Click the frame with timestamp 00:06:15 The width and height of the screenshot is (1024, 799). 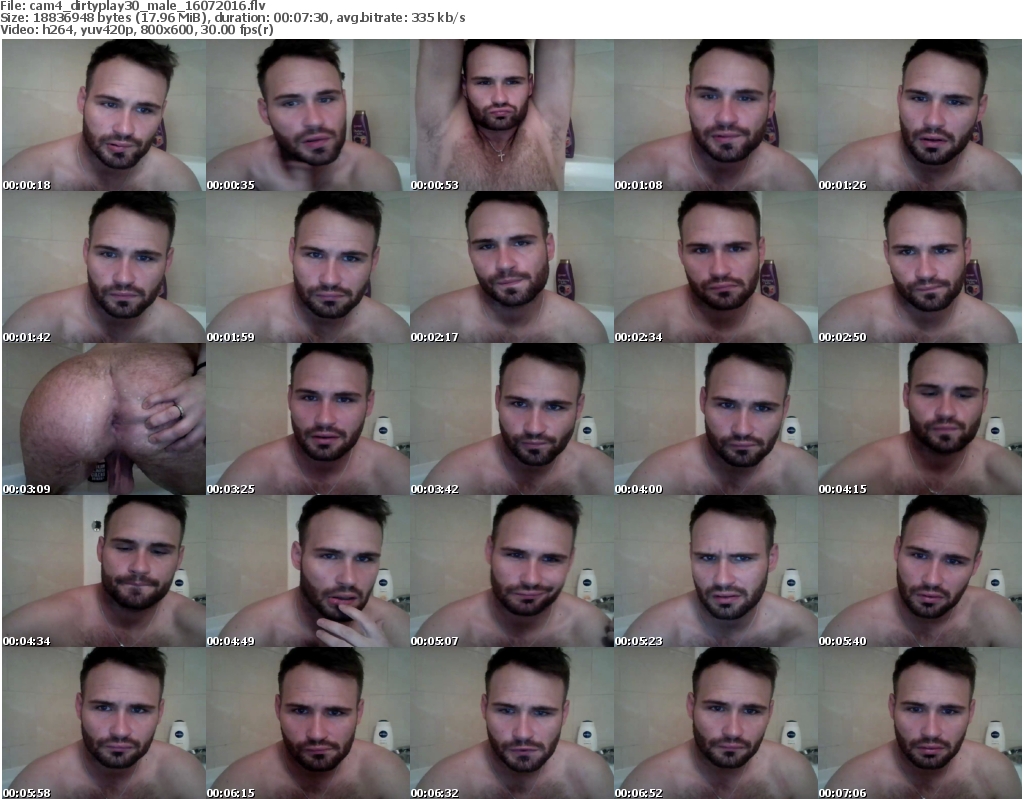pos(308,723)
